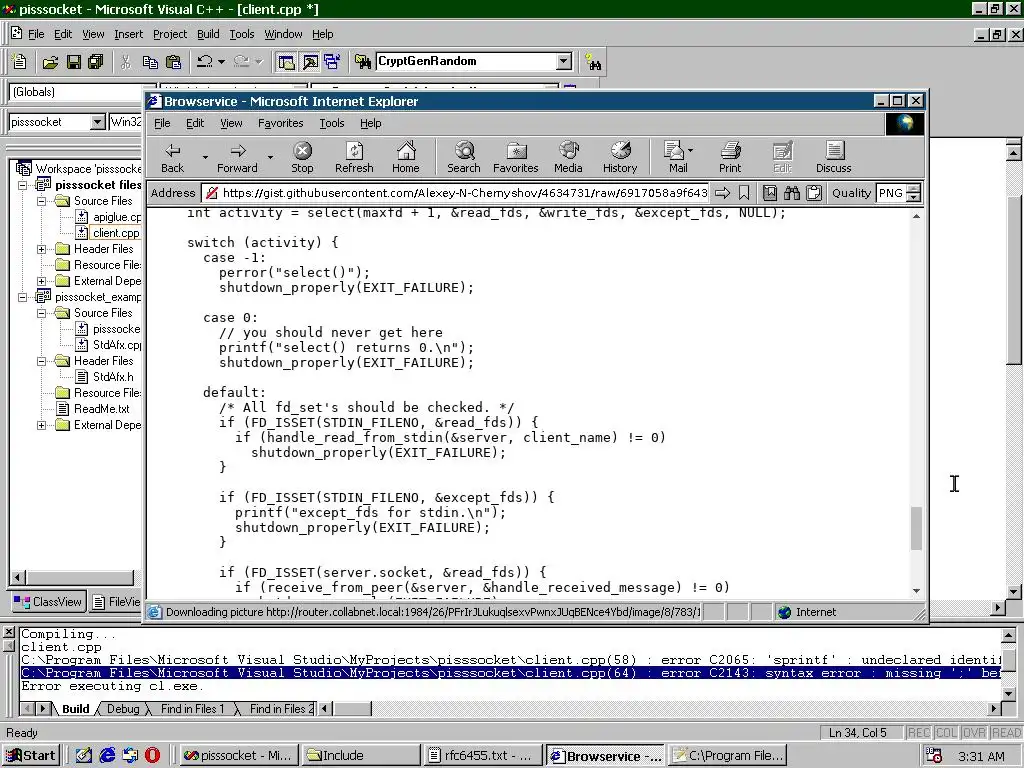1024x768 pixels.
Task: Click the Mail toolbar icon
Action: [677, 157]
